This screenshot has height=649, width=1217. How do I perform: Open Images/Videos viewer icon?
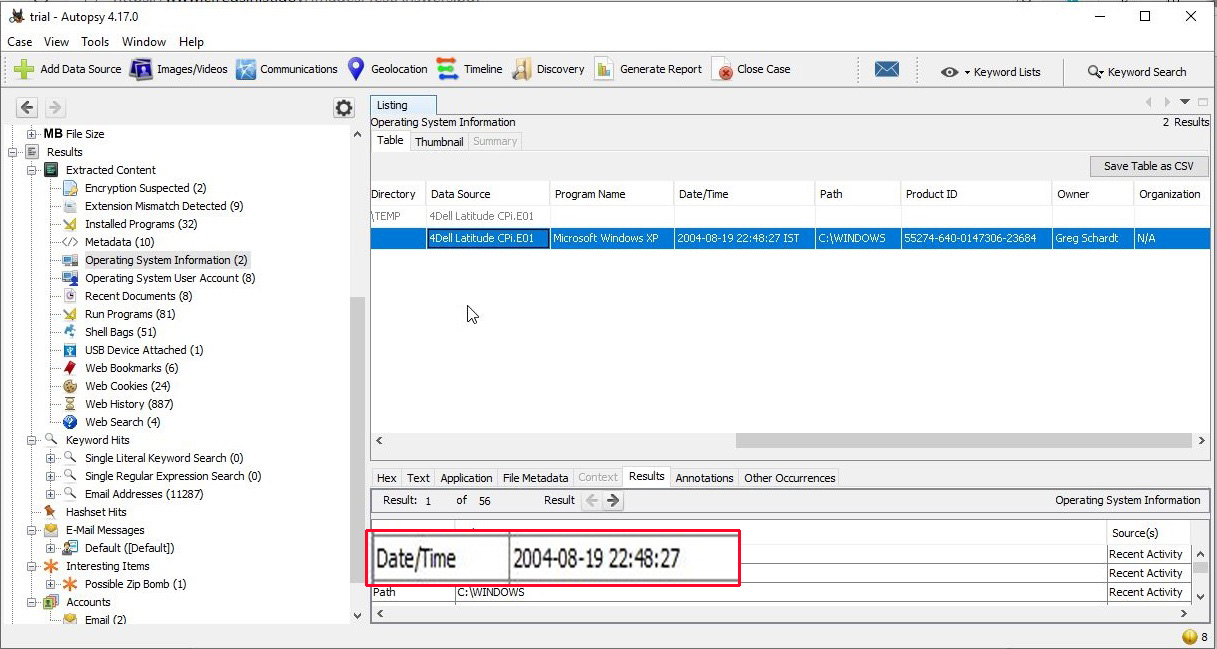[x=141, y=69]
